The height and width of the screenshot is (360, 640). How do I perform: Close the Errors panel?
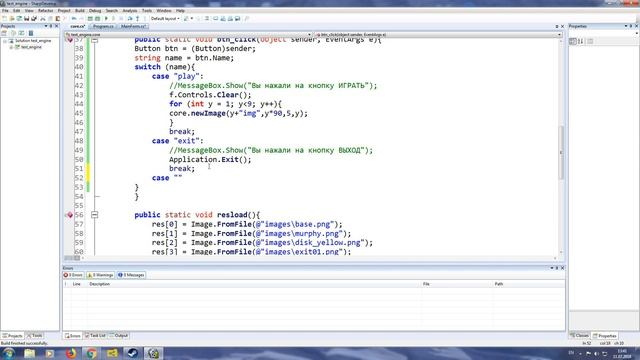click(562, 268)
